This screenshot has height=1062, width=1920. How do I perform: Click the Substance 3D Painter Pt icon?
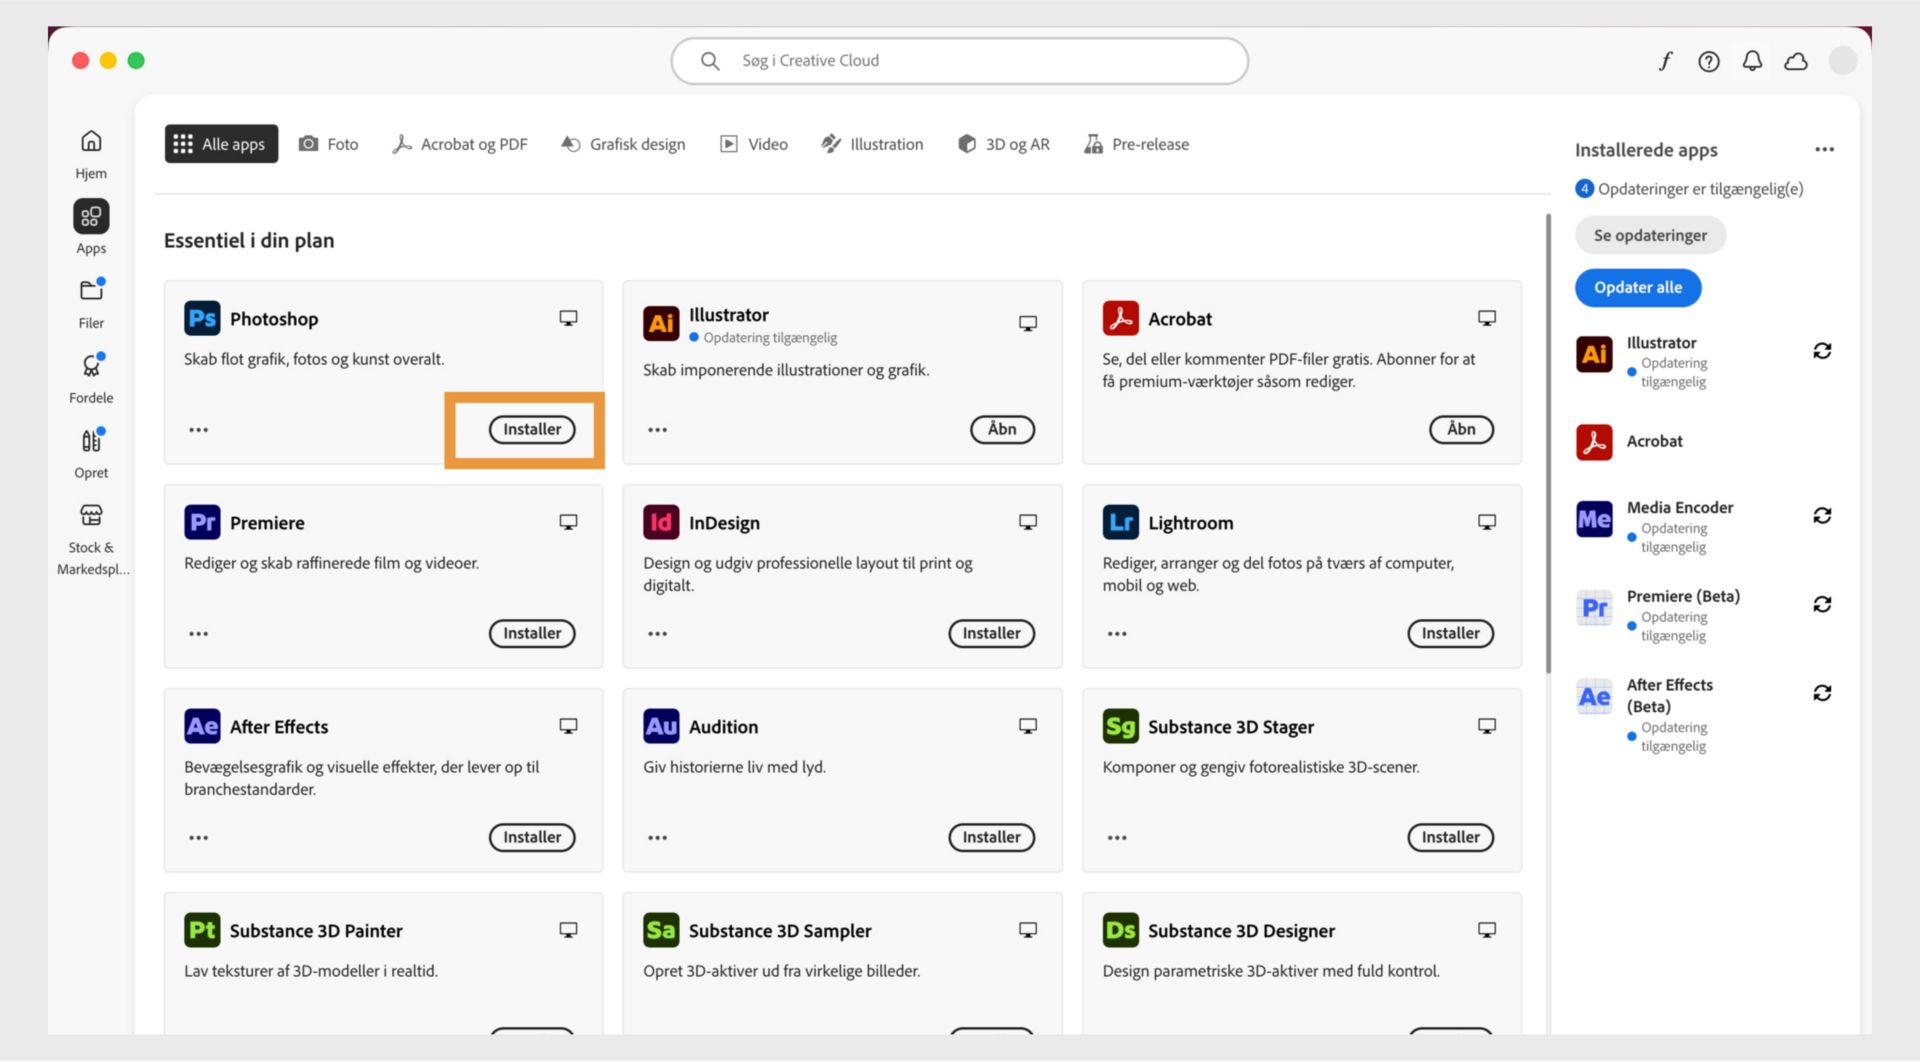(202, 930)
